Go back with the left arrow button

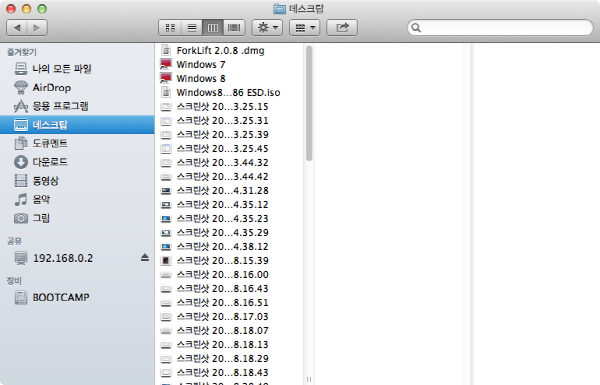[x=17, y=28]
